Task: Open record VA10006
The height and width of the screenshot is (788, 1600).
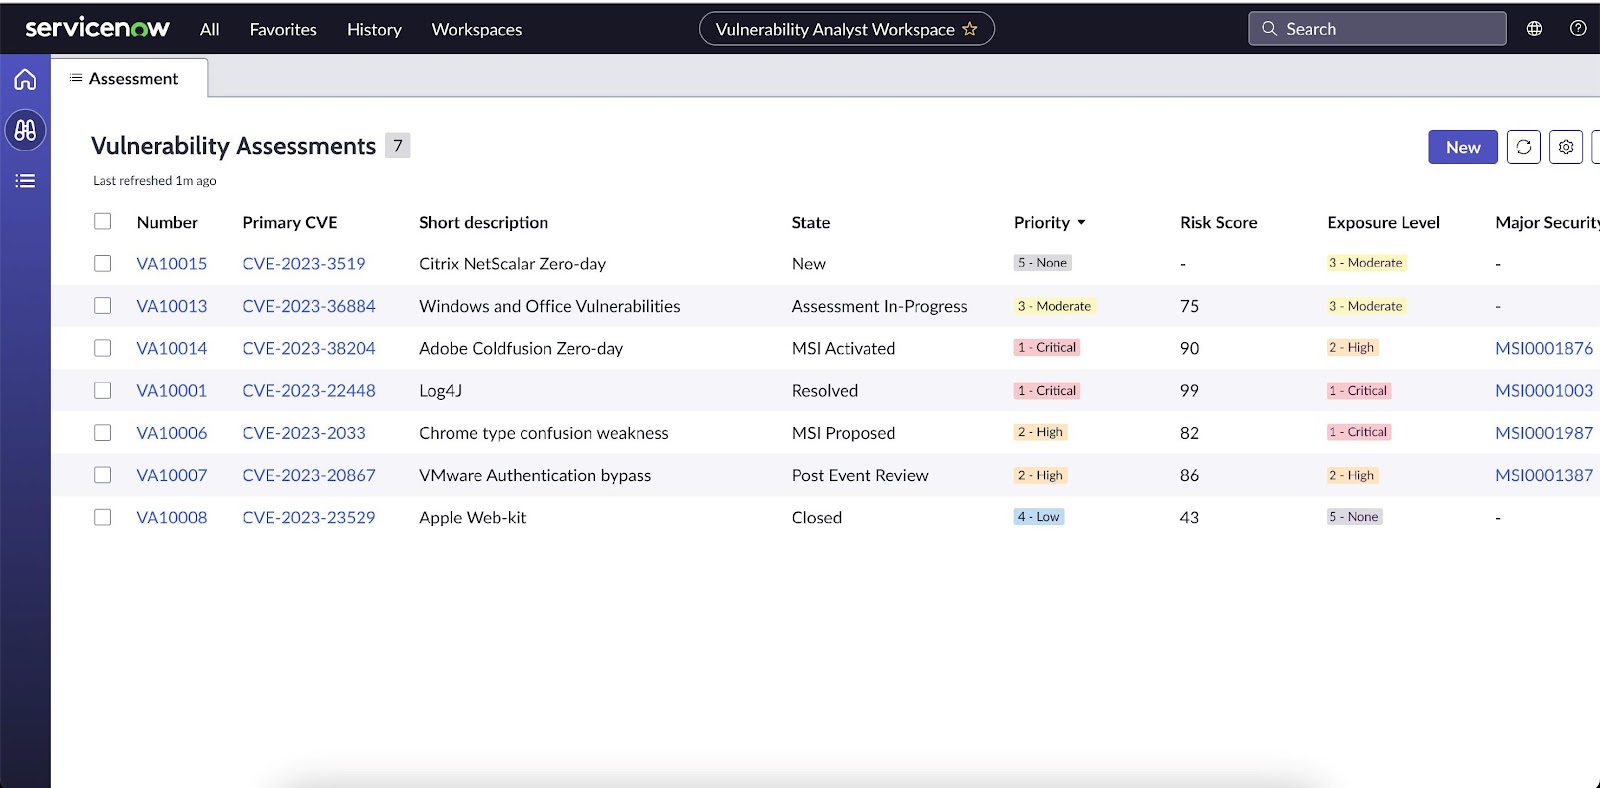Action: pyautogui.click(x=172, y=433)
